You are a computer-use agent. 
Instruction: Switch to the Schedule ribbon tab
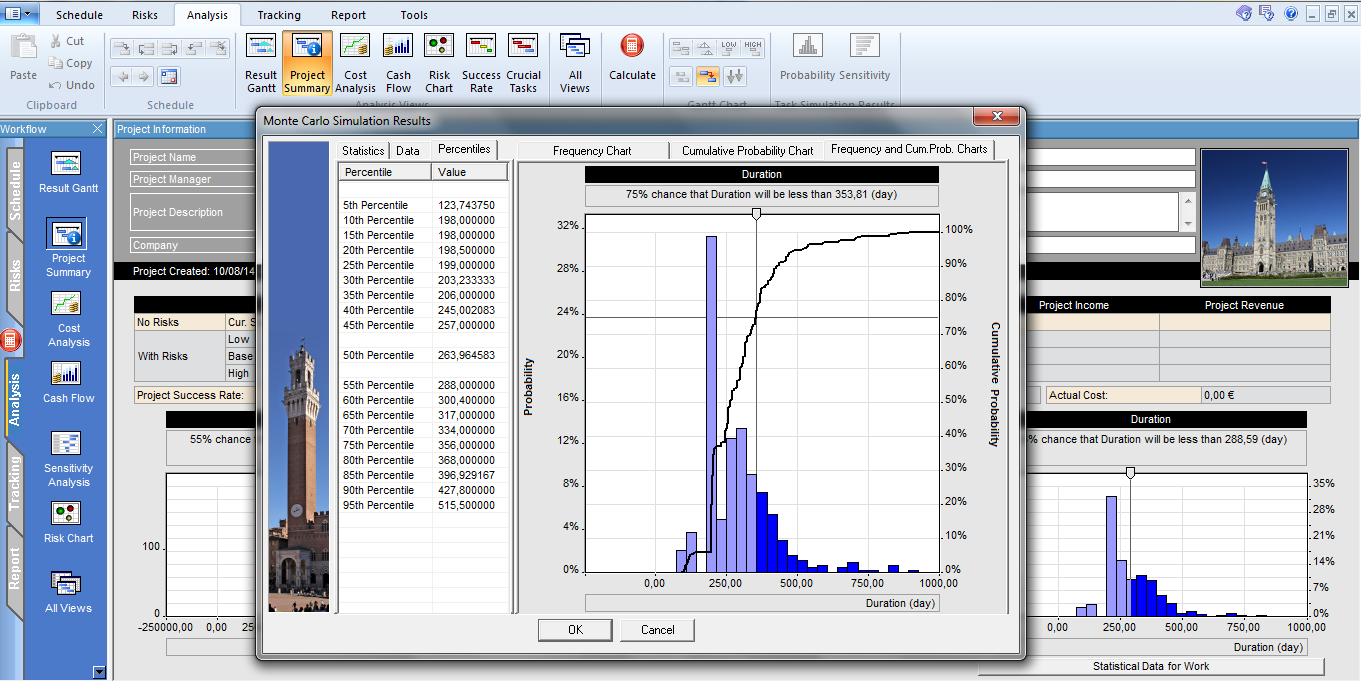pos(79,15)
